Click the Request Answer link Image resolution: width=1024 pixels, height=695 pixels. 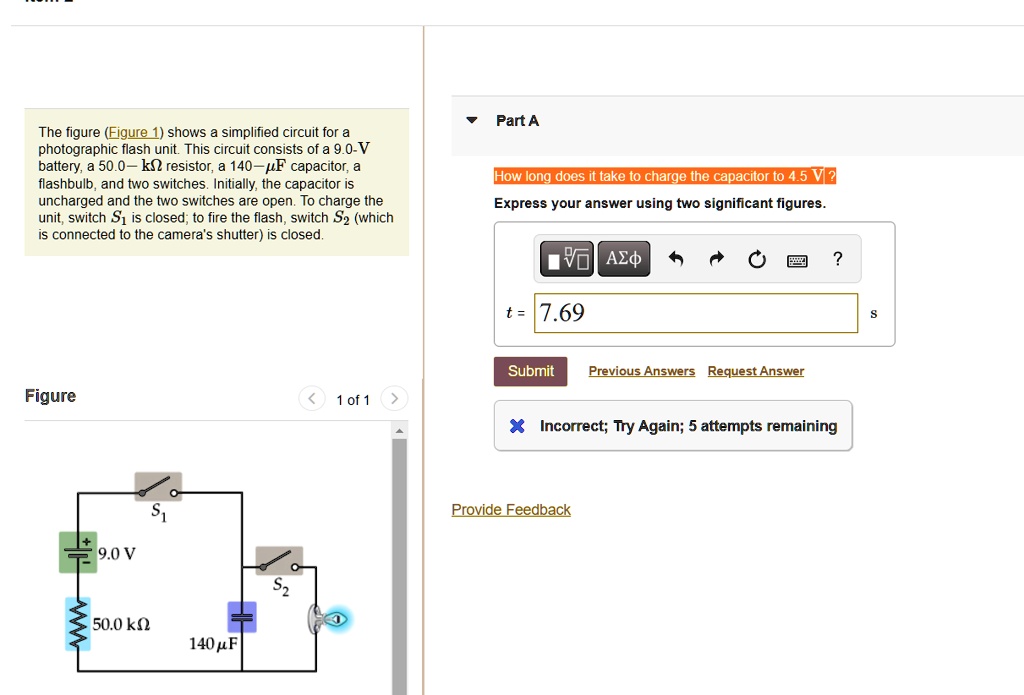[x=755, y=370]
